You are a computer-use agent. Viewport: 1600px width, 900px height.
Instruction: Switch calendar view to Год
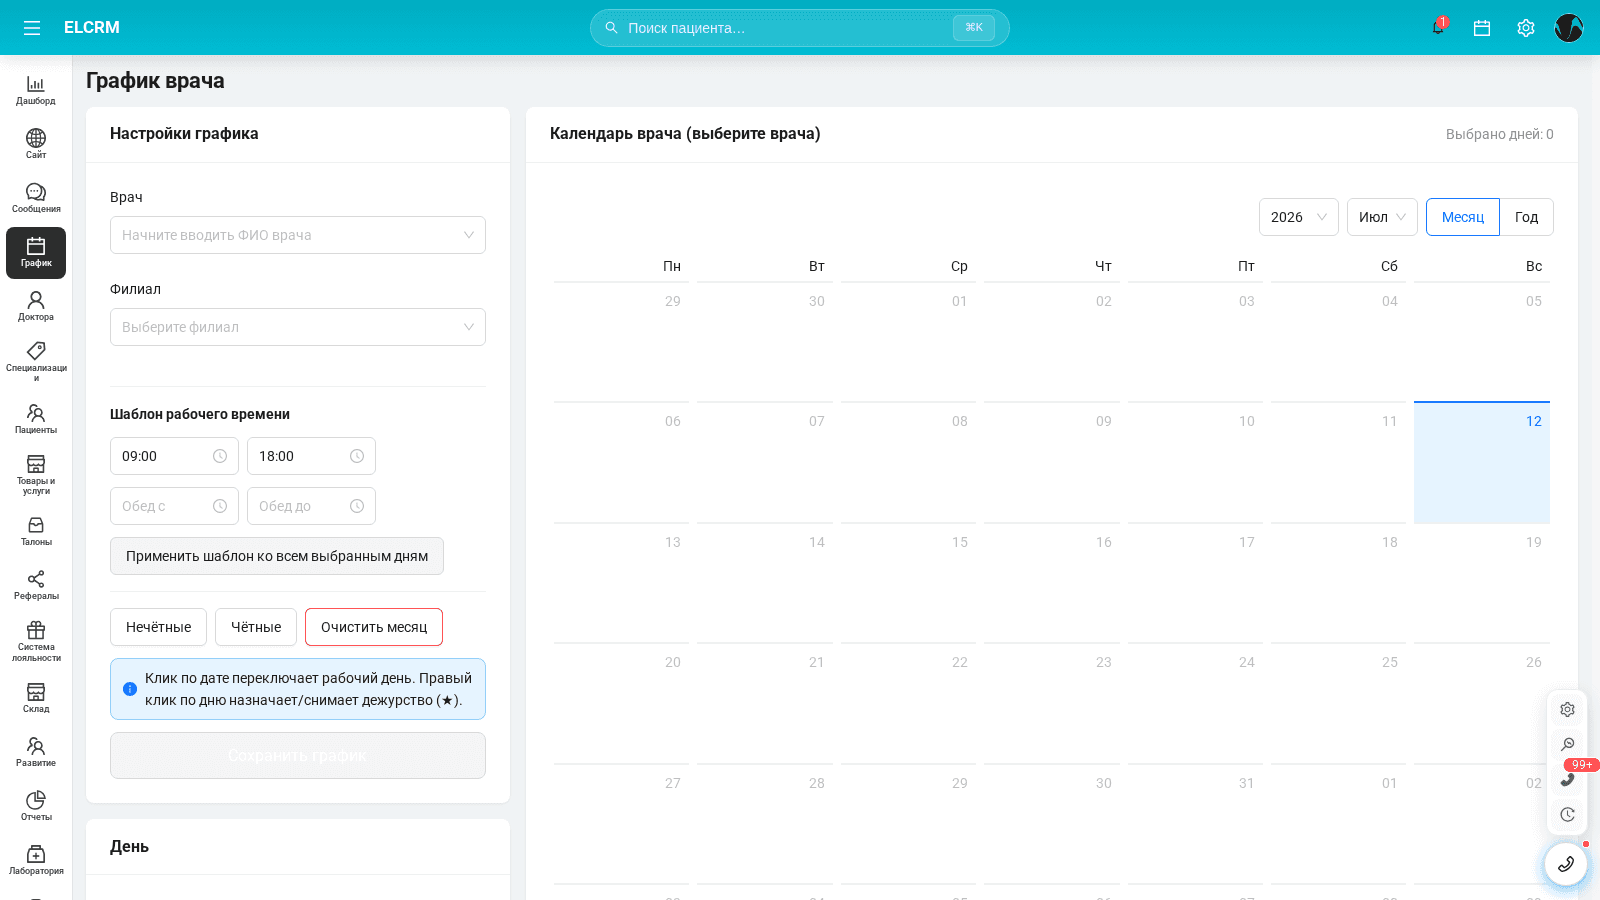click(x=1526, y=217)
